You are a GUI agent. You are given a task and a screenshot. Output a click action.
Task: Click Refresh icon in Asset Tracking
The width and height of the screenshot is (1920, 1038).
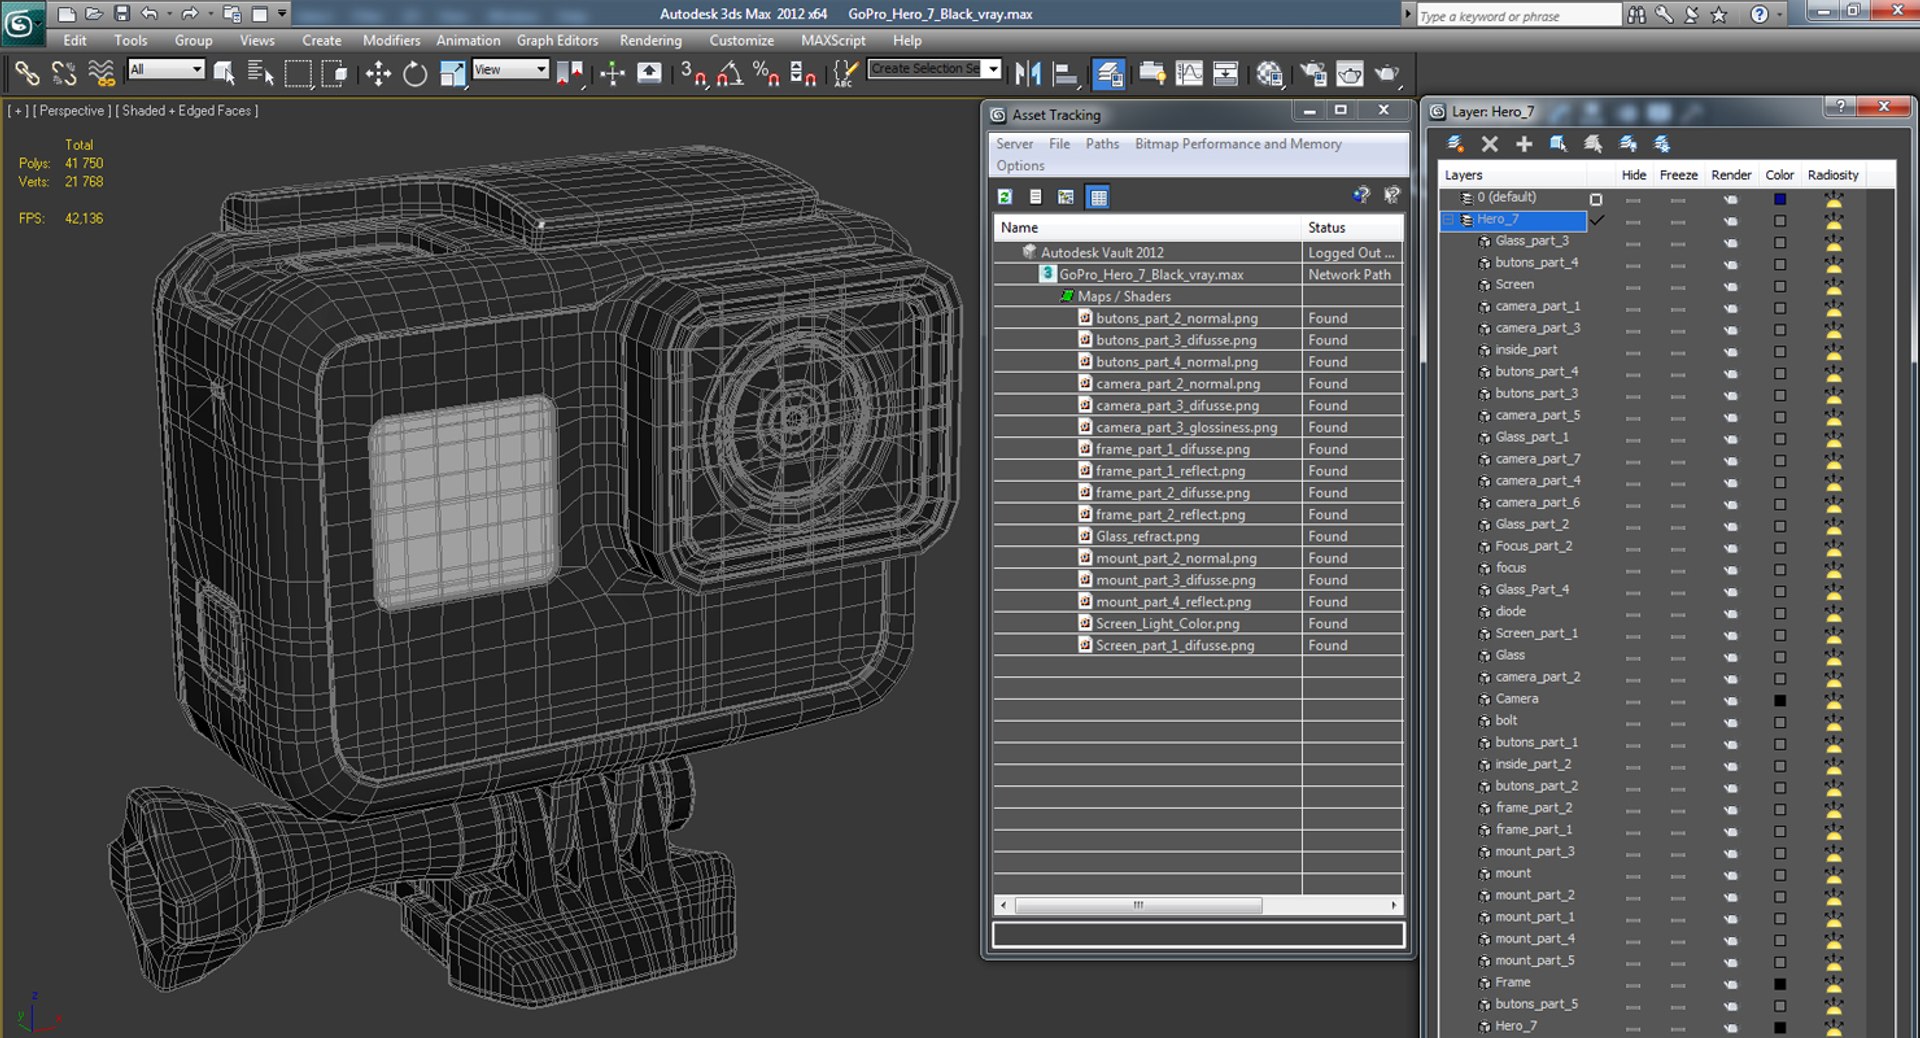(x=1005, y=197)
